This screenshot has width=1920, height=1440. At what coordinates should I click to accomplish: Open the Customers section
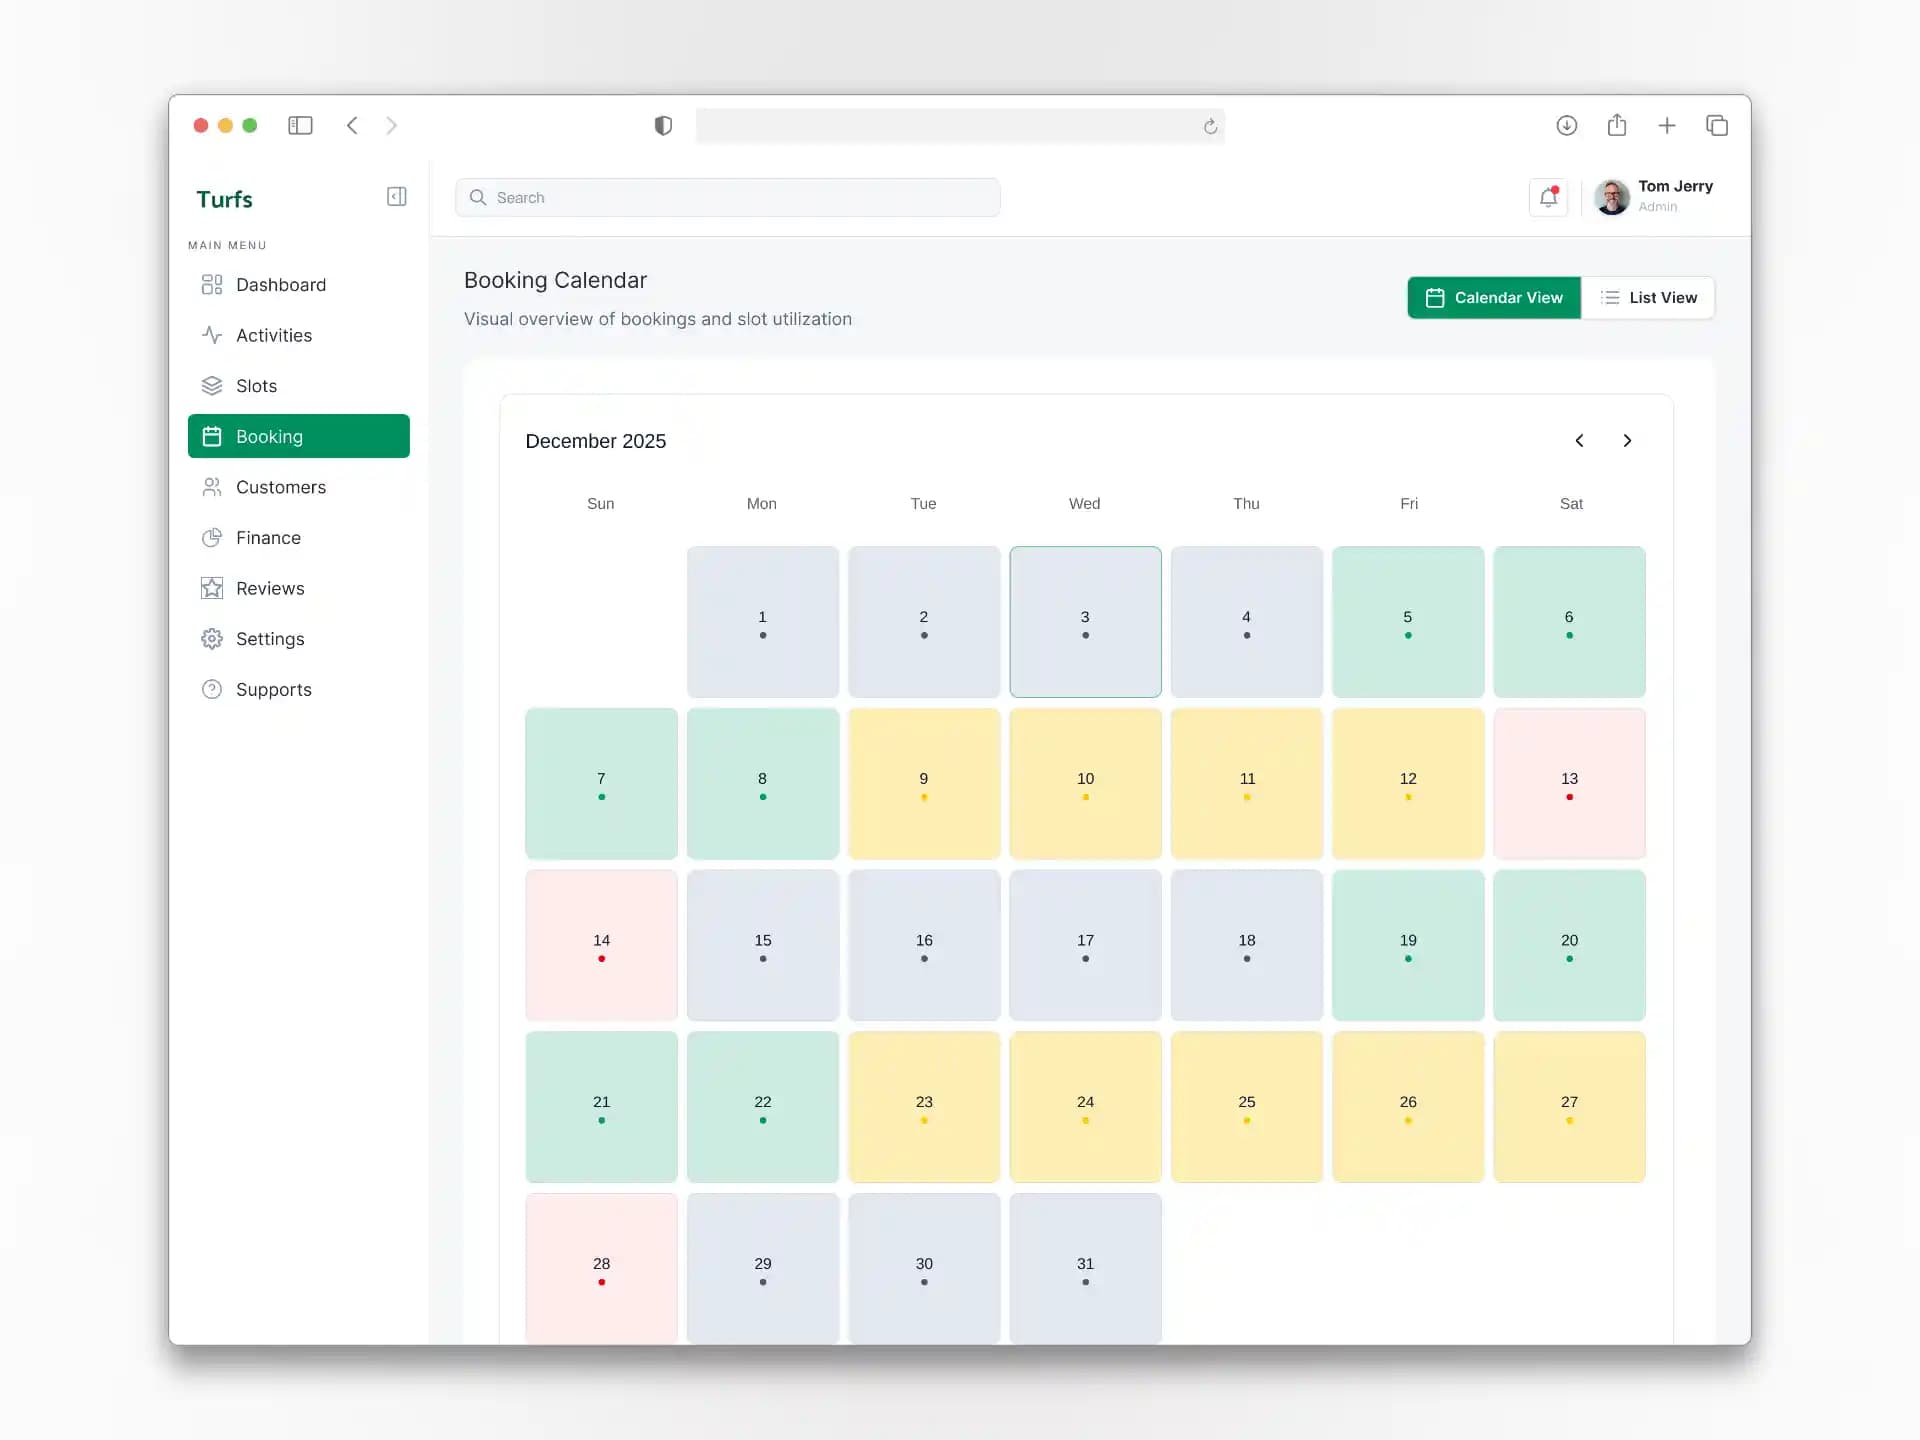(281, 487)
